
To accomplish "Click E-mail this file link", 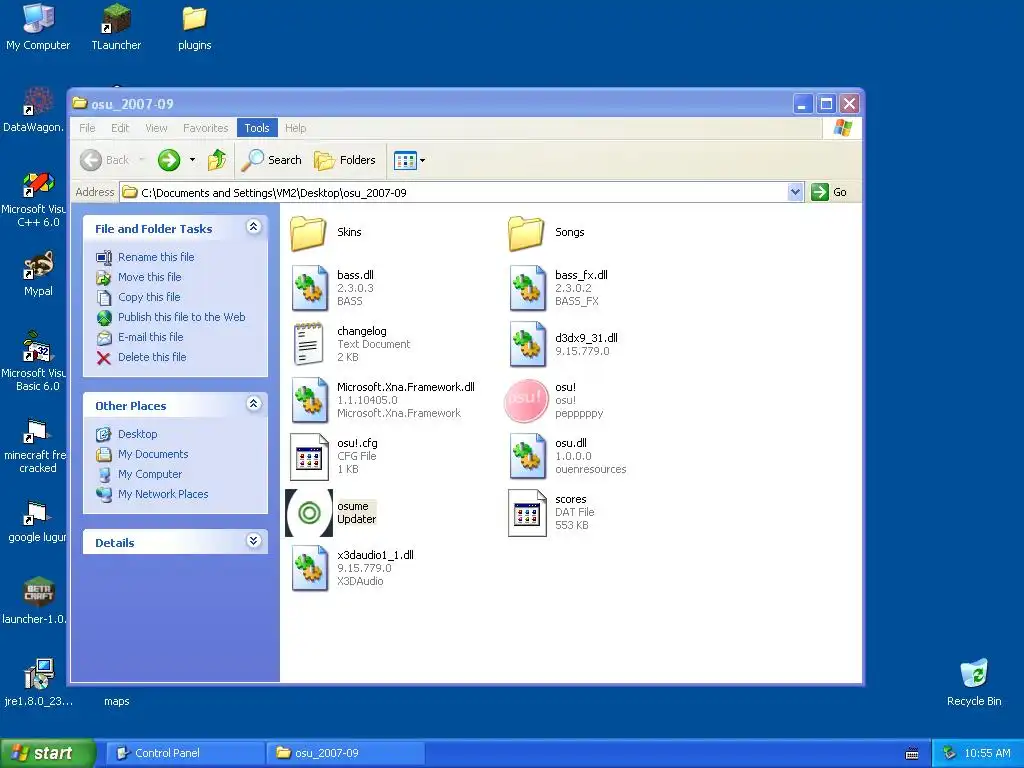I will click(x=150, y=337).
